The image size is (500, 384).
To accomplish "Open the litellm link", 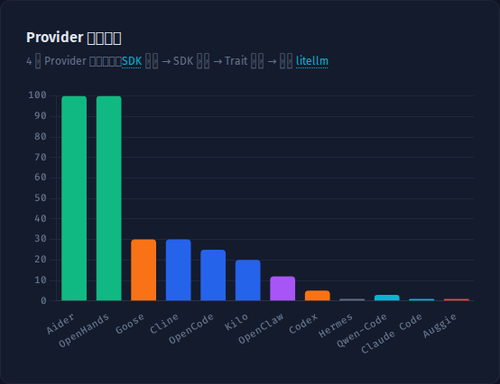I will tap(312, 61).
